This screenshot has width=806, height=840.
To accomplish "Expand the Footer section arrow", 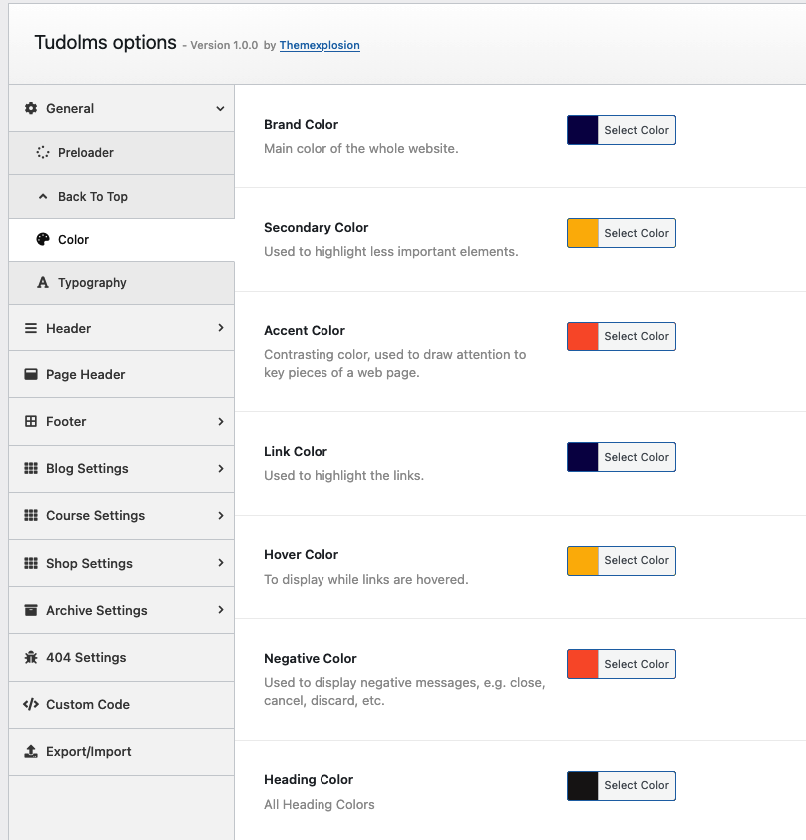I will click(220, 421).
